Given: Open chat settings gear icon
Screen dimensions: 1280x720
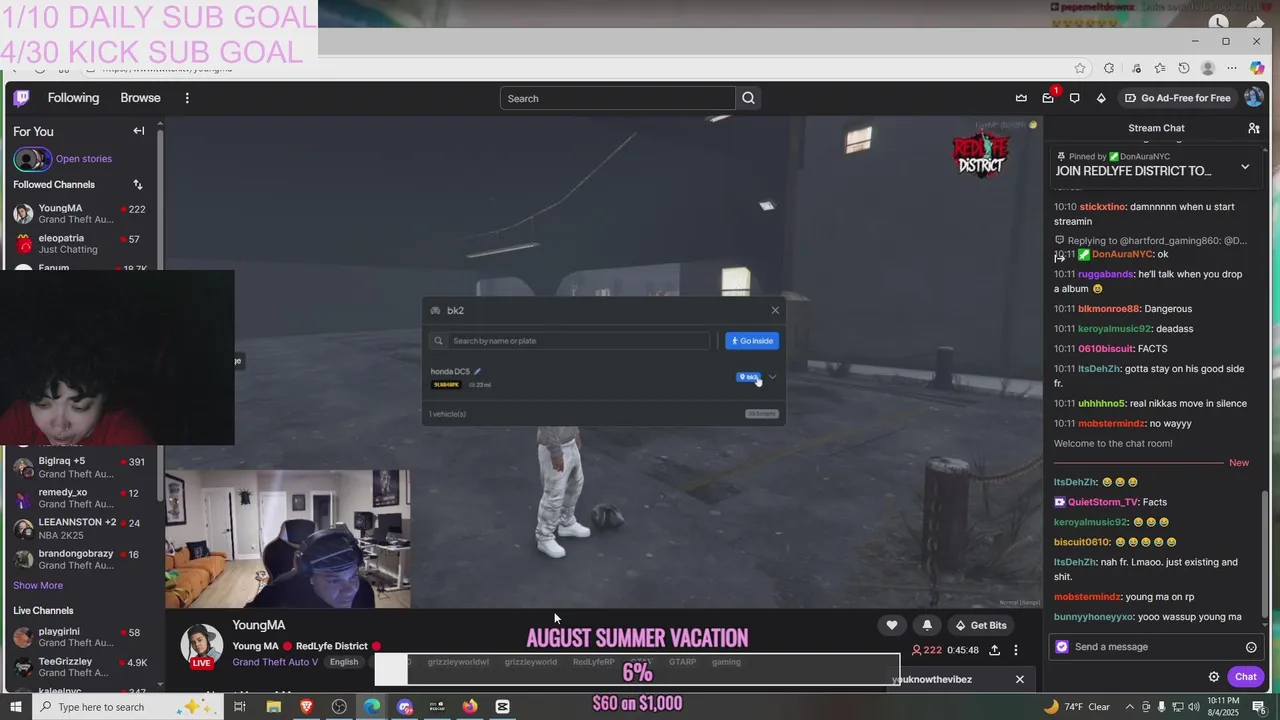Looking at the screenshot, I should [x=1214, y=677].
